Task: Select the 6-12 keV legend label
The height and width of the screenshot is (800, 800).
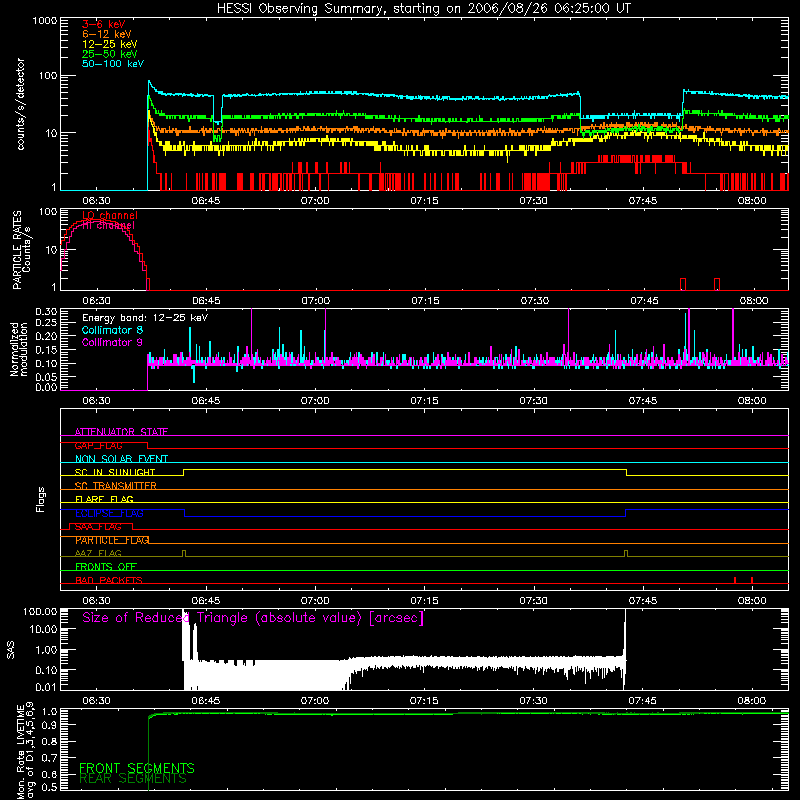Action: click(x=107, y=34)
